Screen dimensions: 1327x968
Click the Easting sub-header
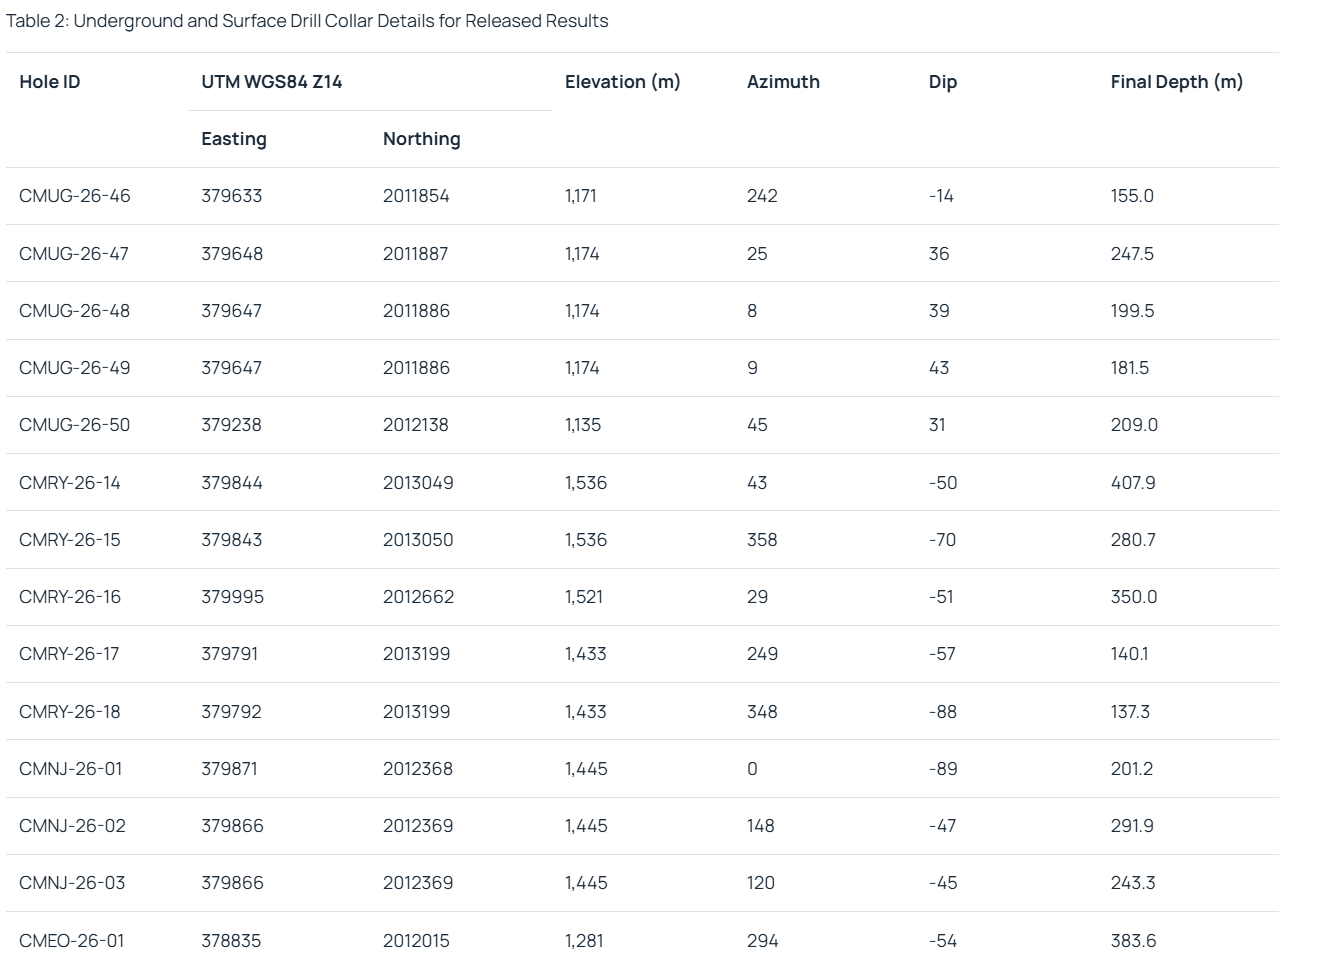[x=234, y=139]
